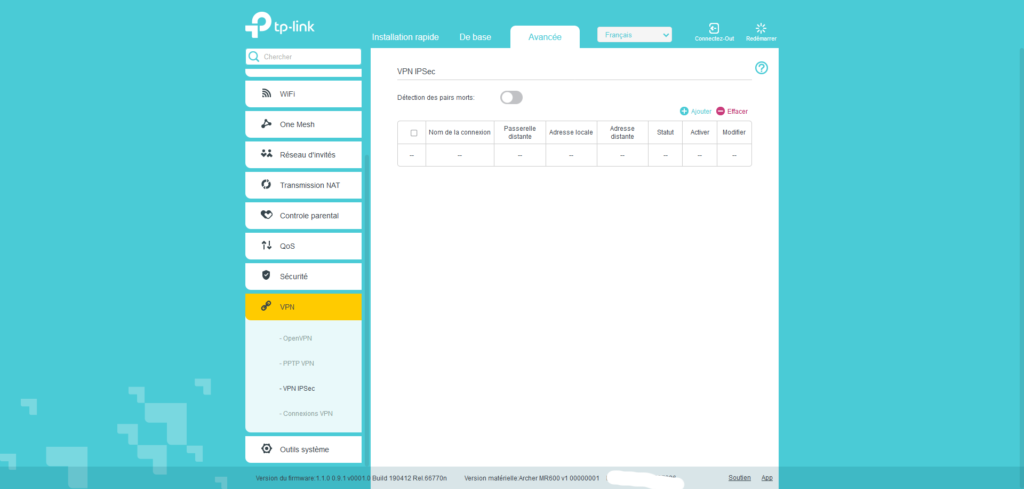Open the Français language dropdown
The height and width of the screenshot is (489, 1024).
coord(634,35)
